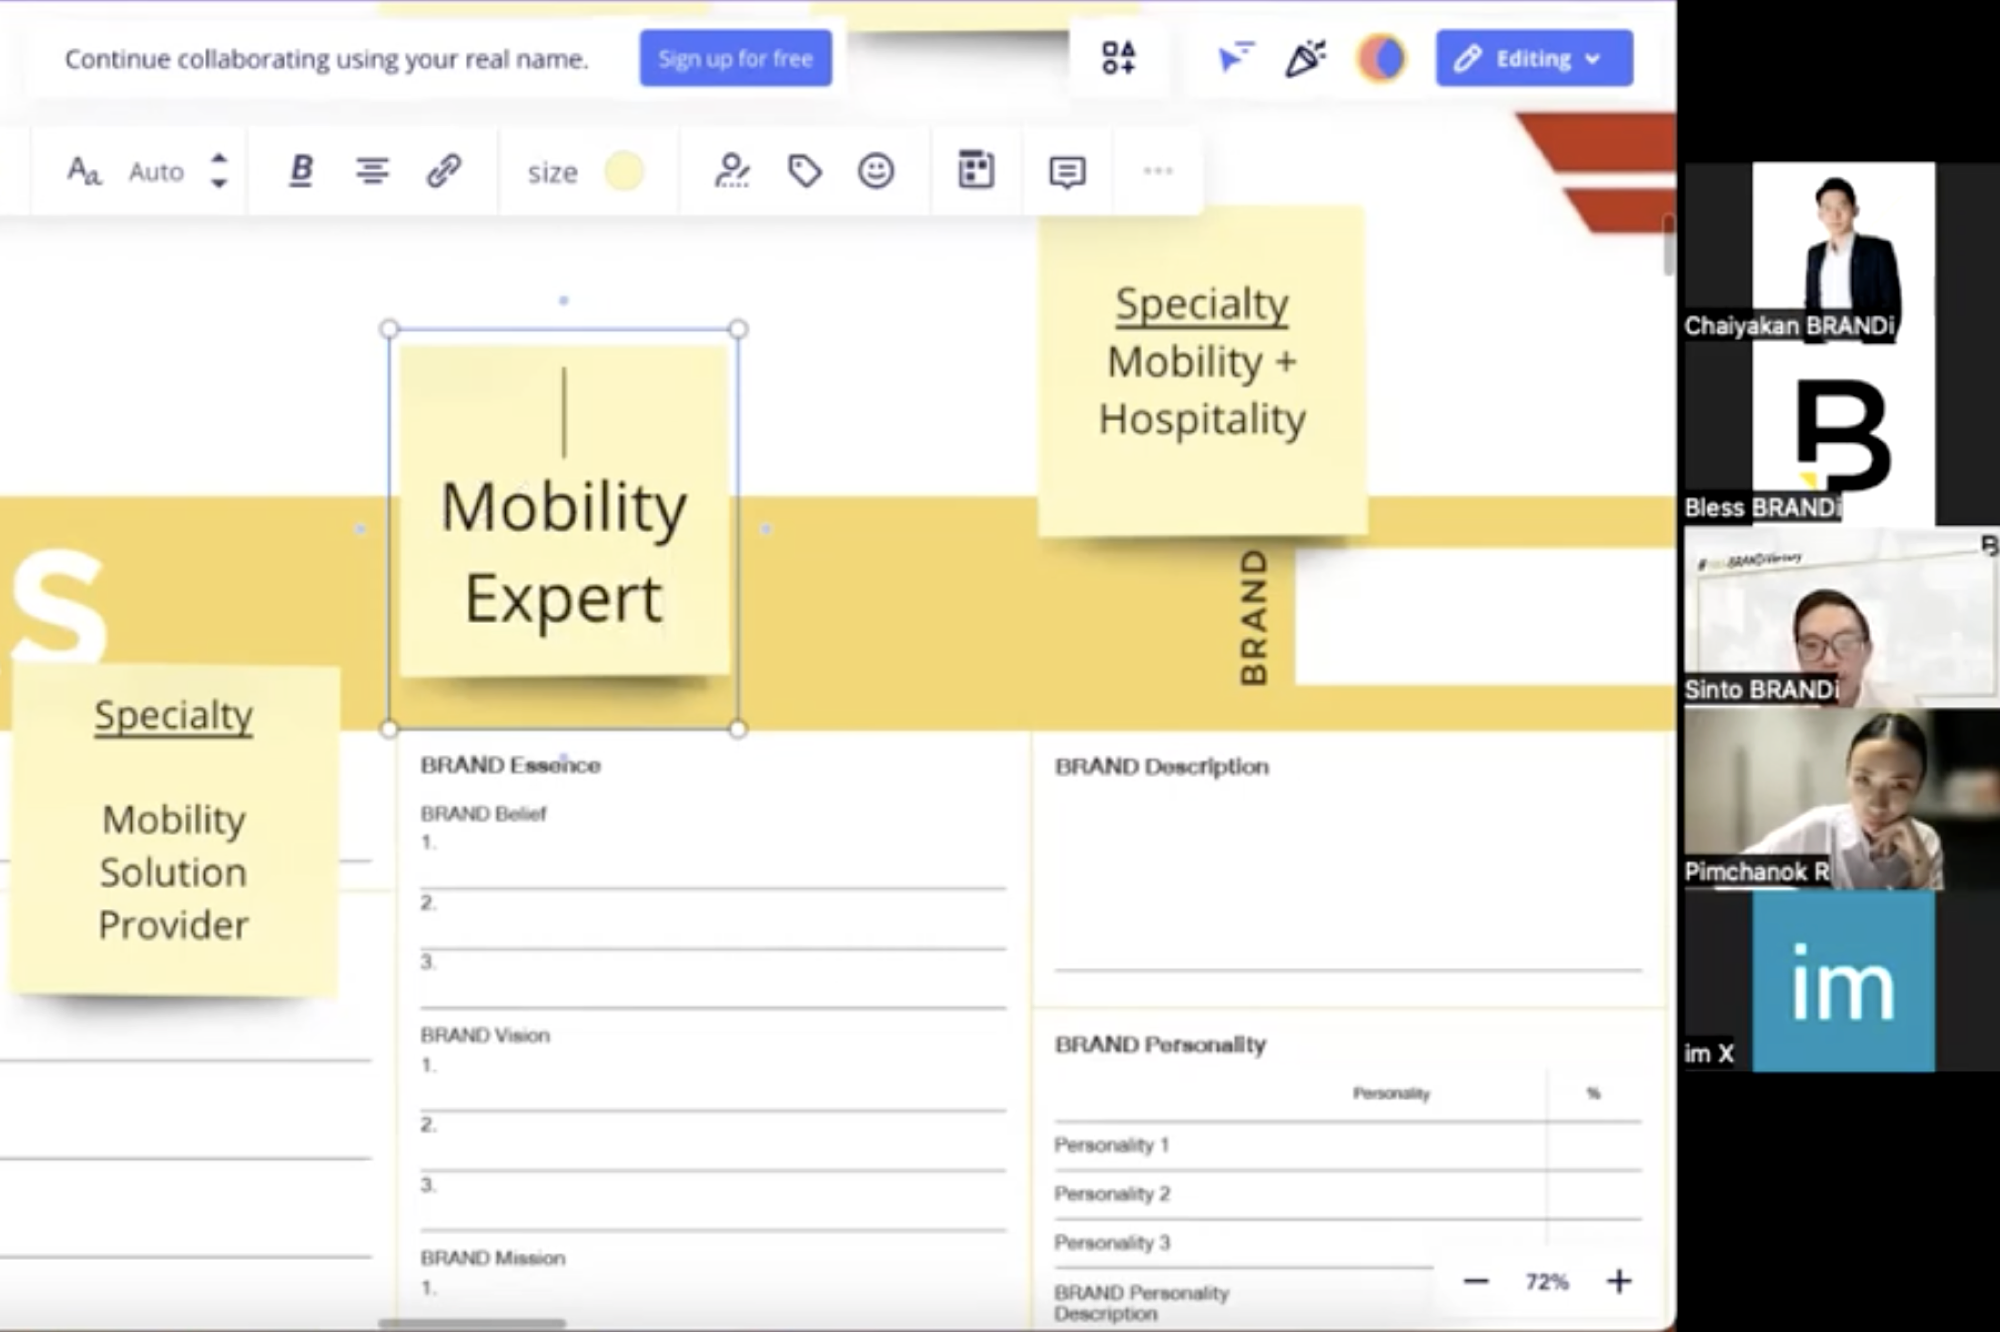This screenshot has width=2000, height=1332.
Task: Click the Sign up for free button
Action: coord(735,59)
